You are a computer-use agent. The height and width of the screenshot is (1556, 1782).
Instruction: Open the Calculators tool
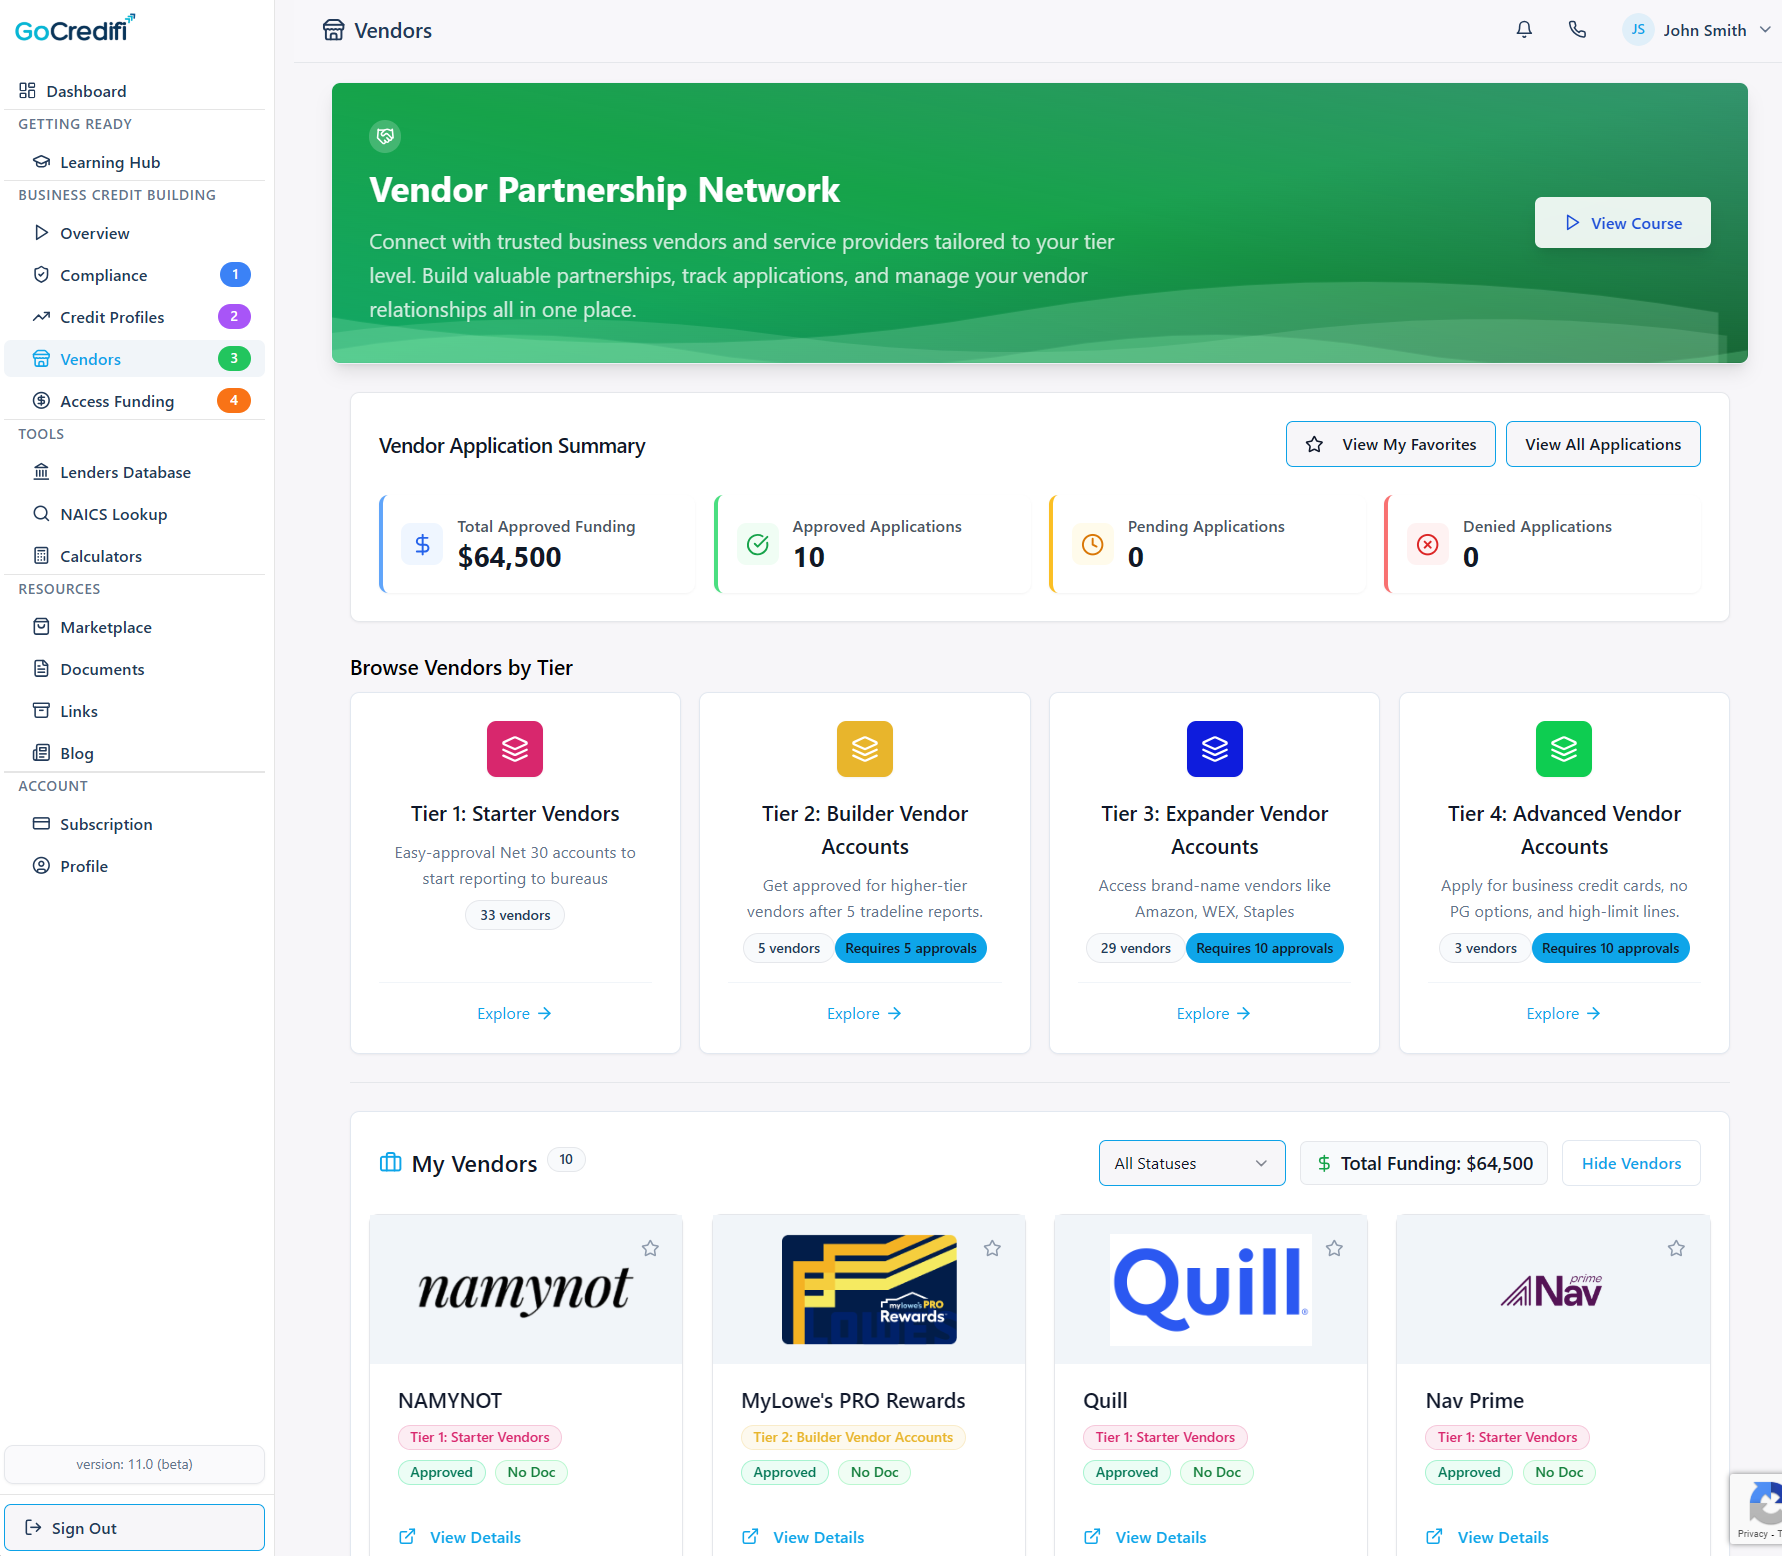point(100,555)
